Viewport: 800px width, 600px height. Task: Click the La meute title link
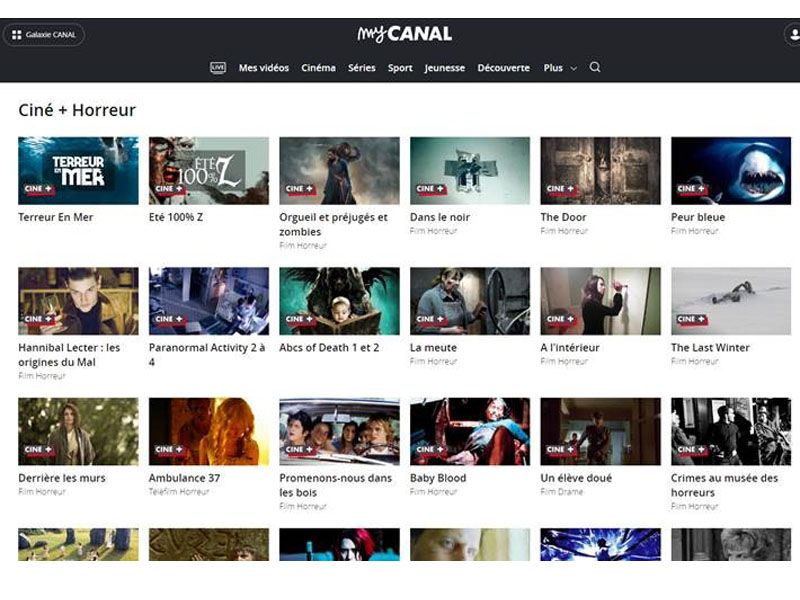point(433,348)
